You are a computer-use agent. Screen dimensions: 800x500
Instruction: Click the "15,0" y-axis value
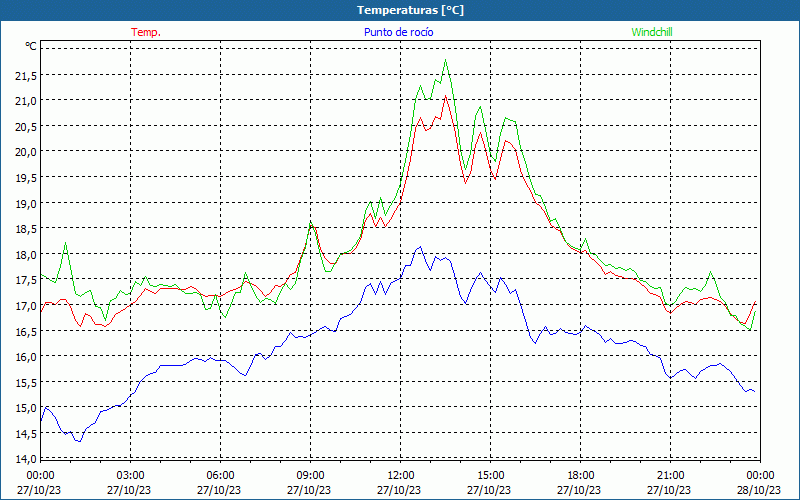coord(26,408)
